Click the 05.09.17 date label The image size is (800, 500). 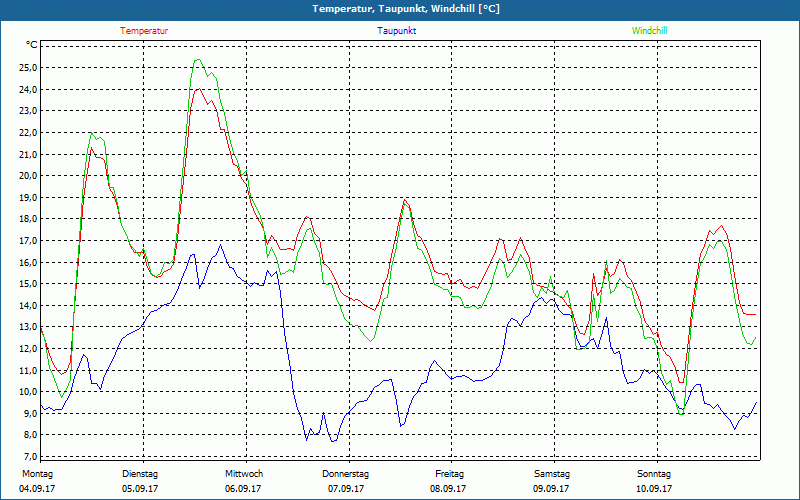(x=140, y=489)
